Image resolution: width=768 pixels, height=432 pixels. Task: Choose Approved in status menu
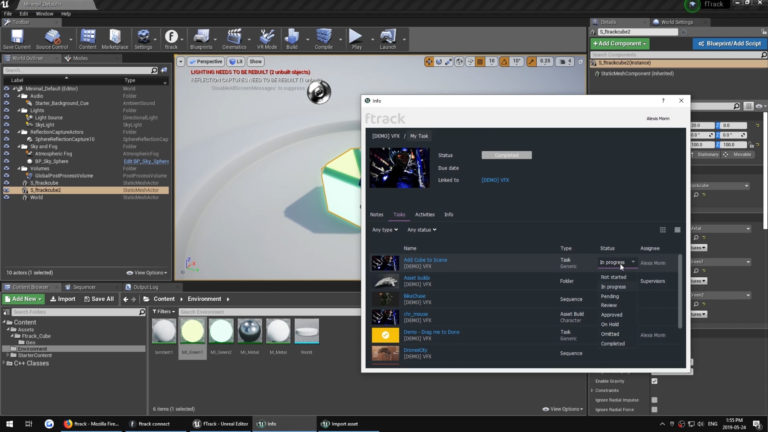611,315
